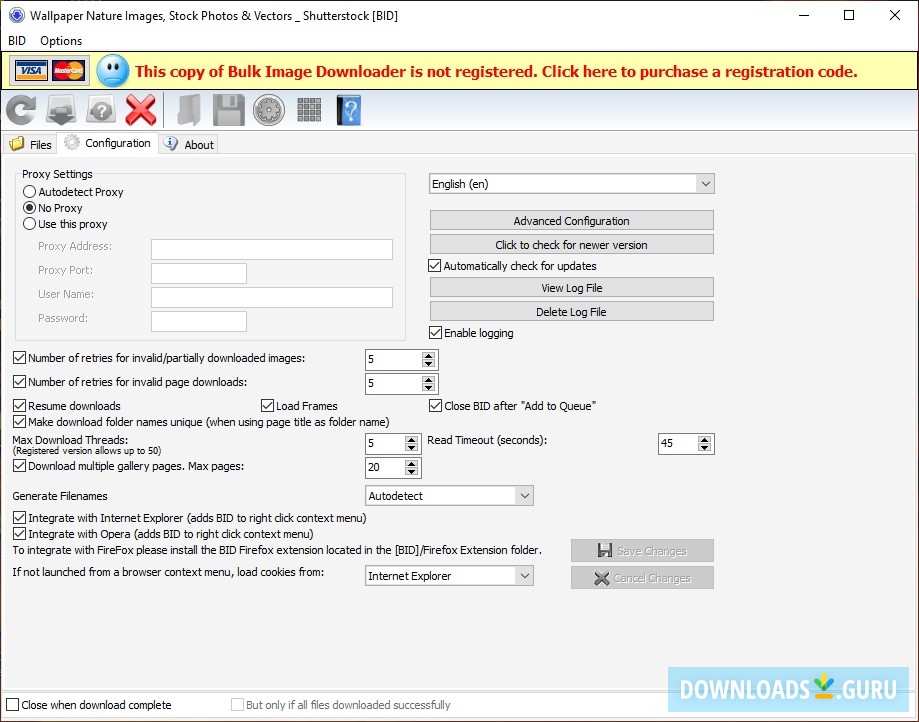
Task: Click the download toolbar icon
Action: pyautogui.click(x=61, y=110)
